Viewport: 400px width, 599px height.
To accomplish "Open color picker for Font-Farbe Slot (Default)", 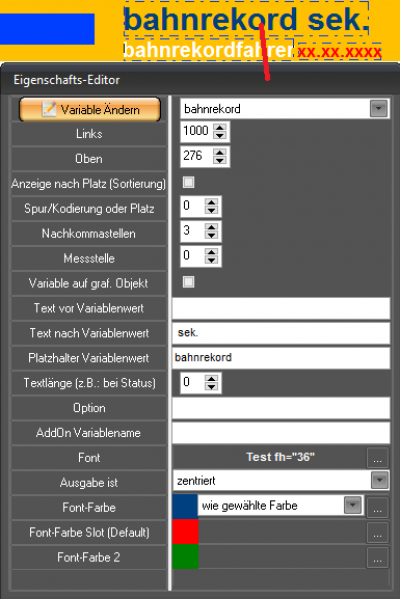I will (x=377, y=533).
